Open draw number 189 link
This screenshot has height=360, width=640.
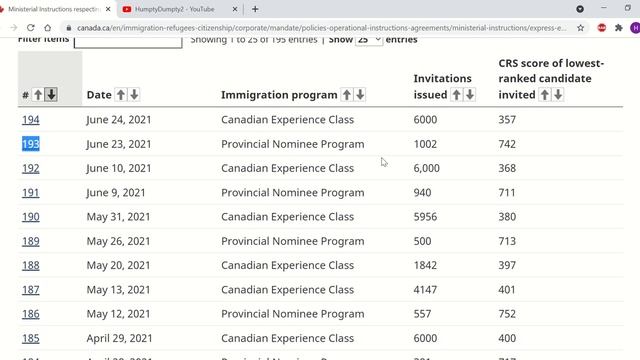click(x=31, y=241)
